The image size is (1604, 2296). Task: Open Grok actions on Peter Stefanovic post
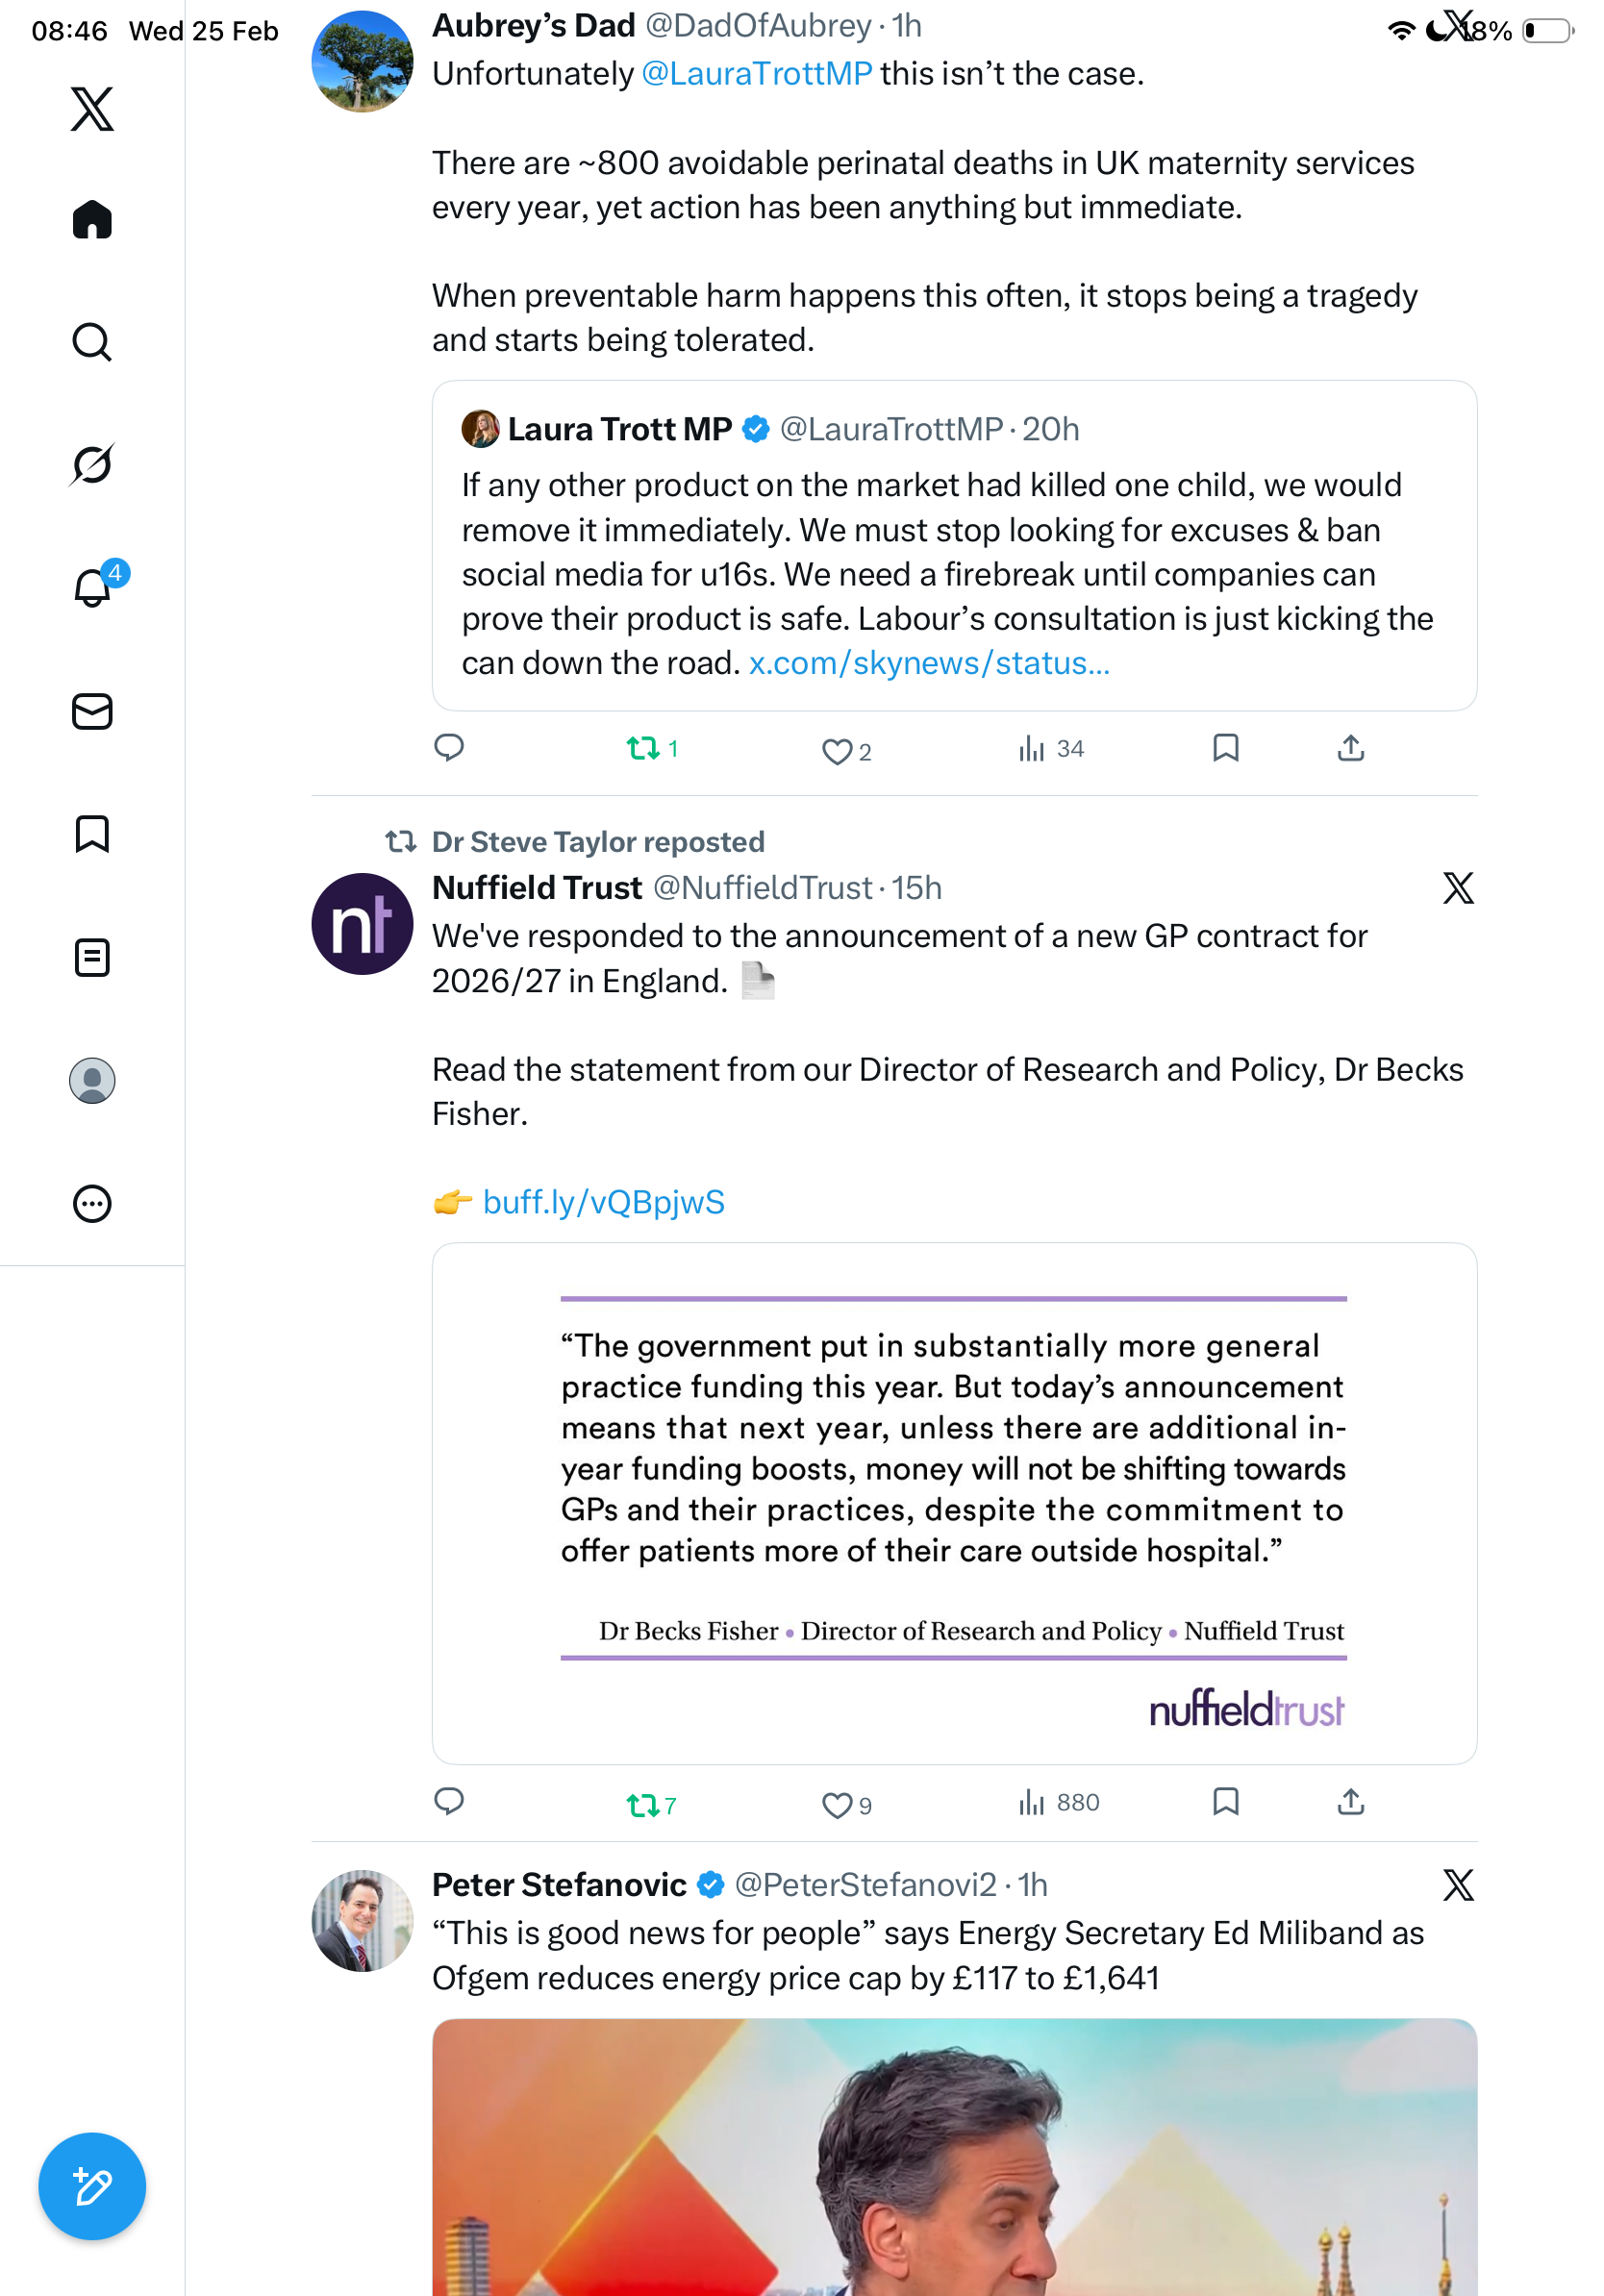point(1458,1885)
